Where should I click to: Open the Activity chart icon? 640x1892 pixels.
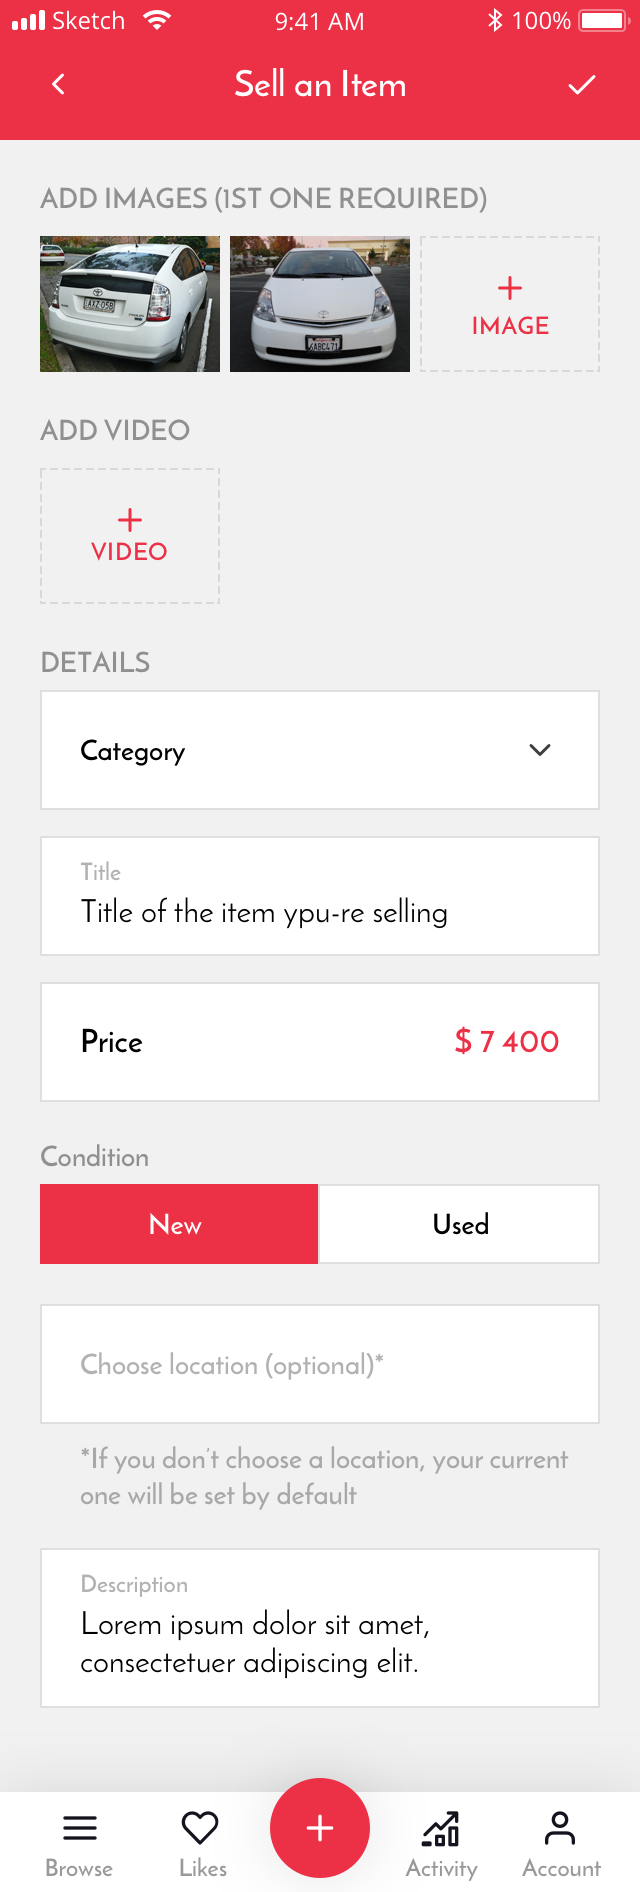point(441,1818)
